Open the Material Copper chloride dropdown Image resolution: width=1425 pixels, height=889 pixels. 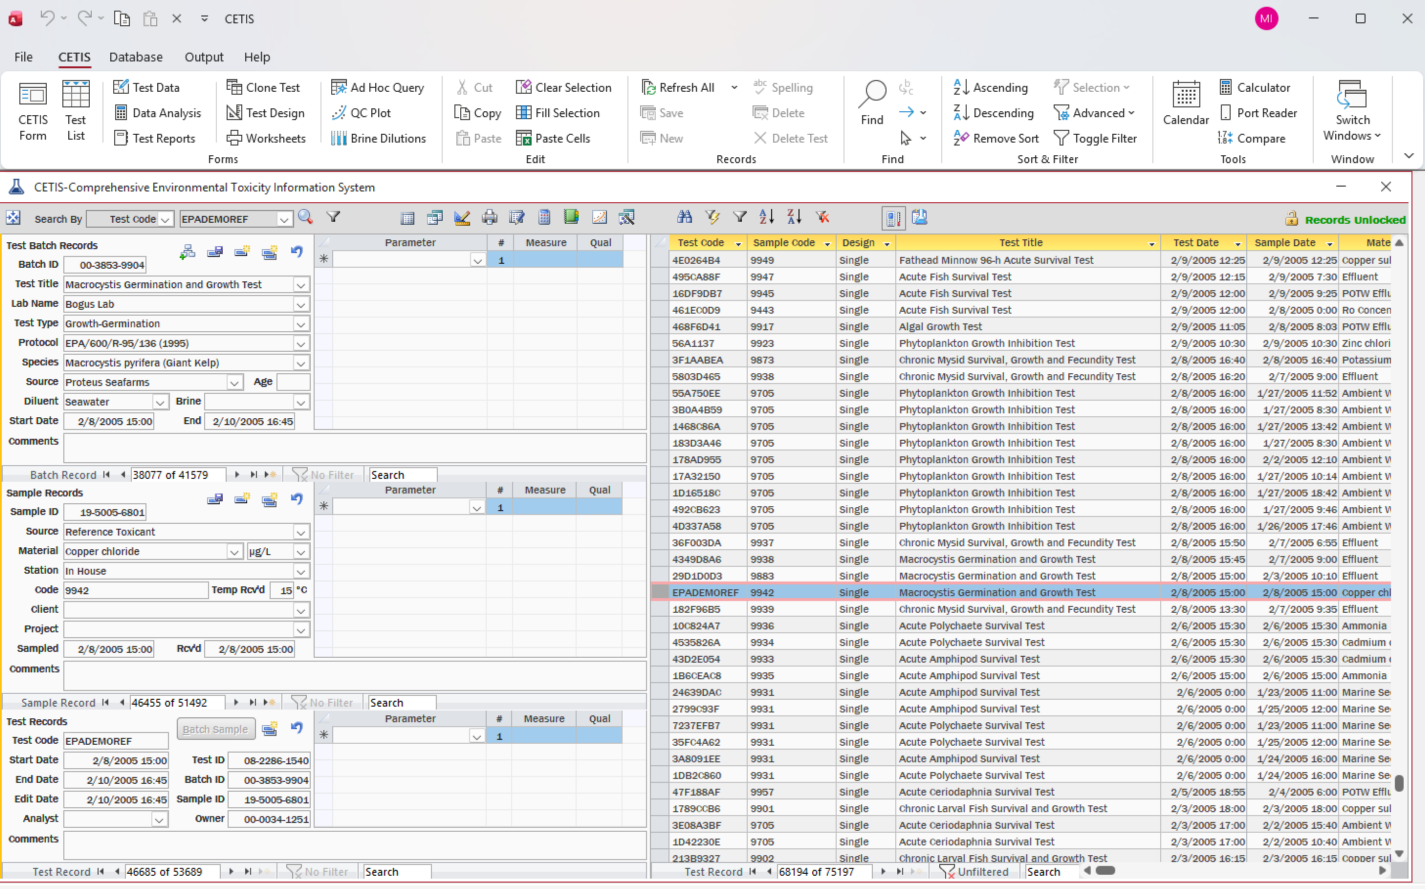pyautogui.click(x=234, y=552)
